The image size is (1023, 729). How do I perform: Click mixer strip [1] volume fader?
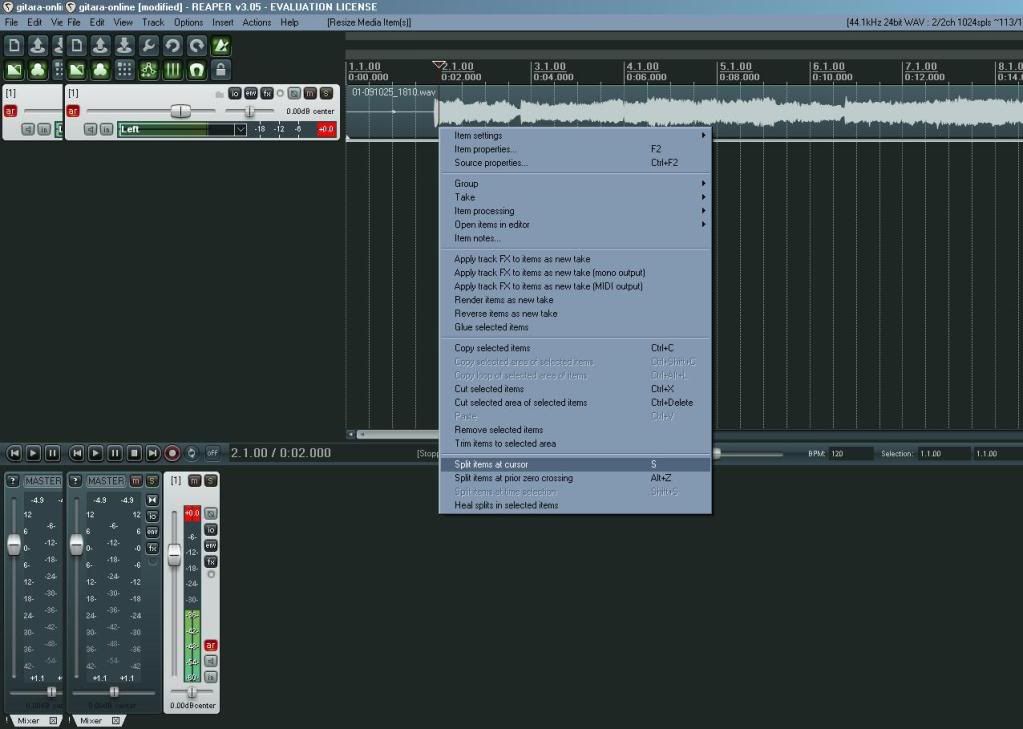[x=174, y=555]
